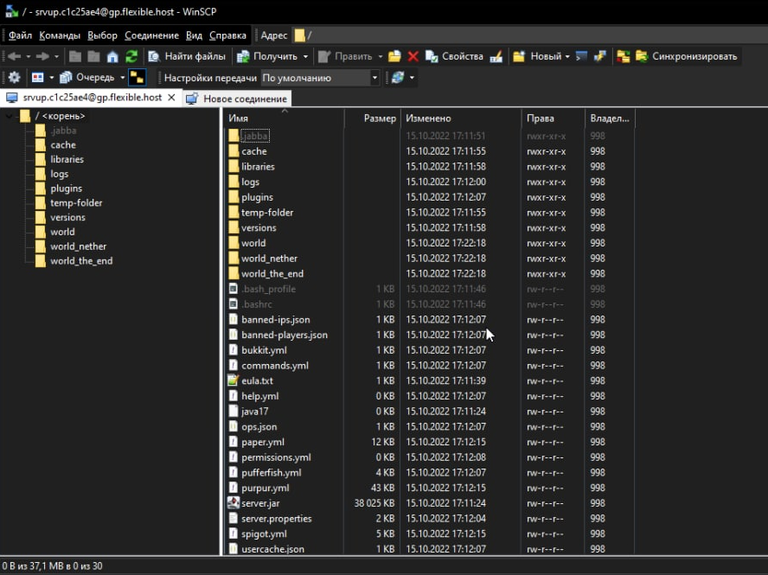Switch to the Новое соединение tab
Image resolution: width=768 pixels, height=575 pixels.
click(x=238, y=98)
